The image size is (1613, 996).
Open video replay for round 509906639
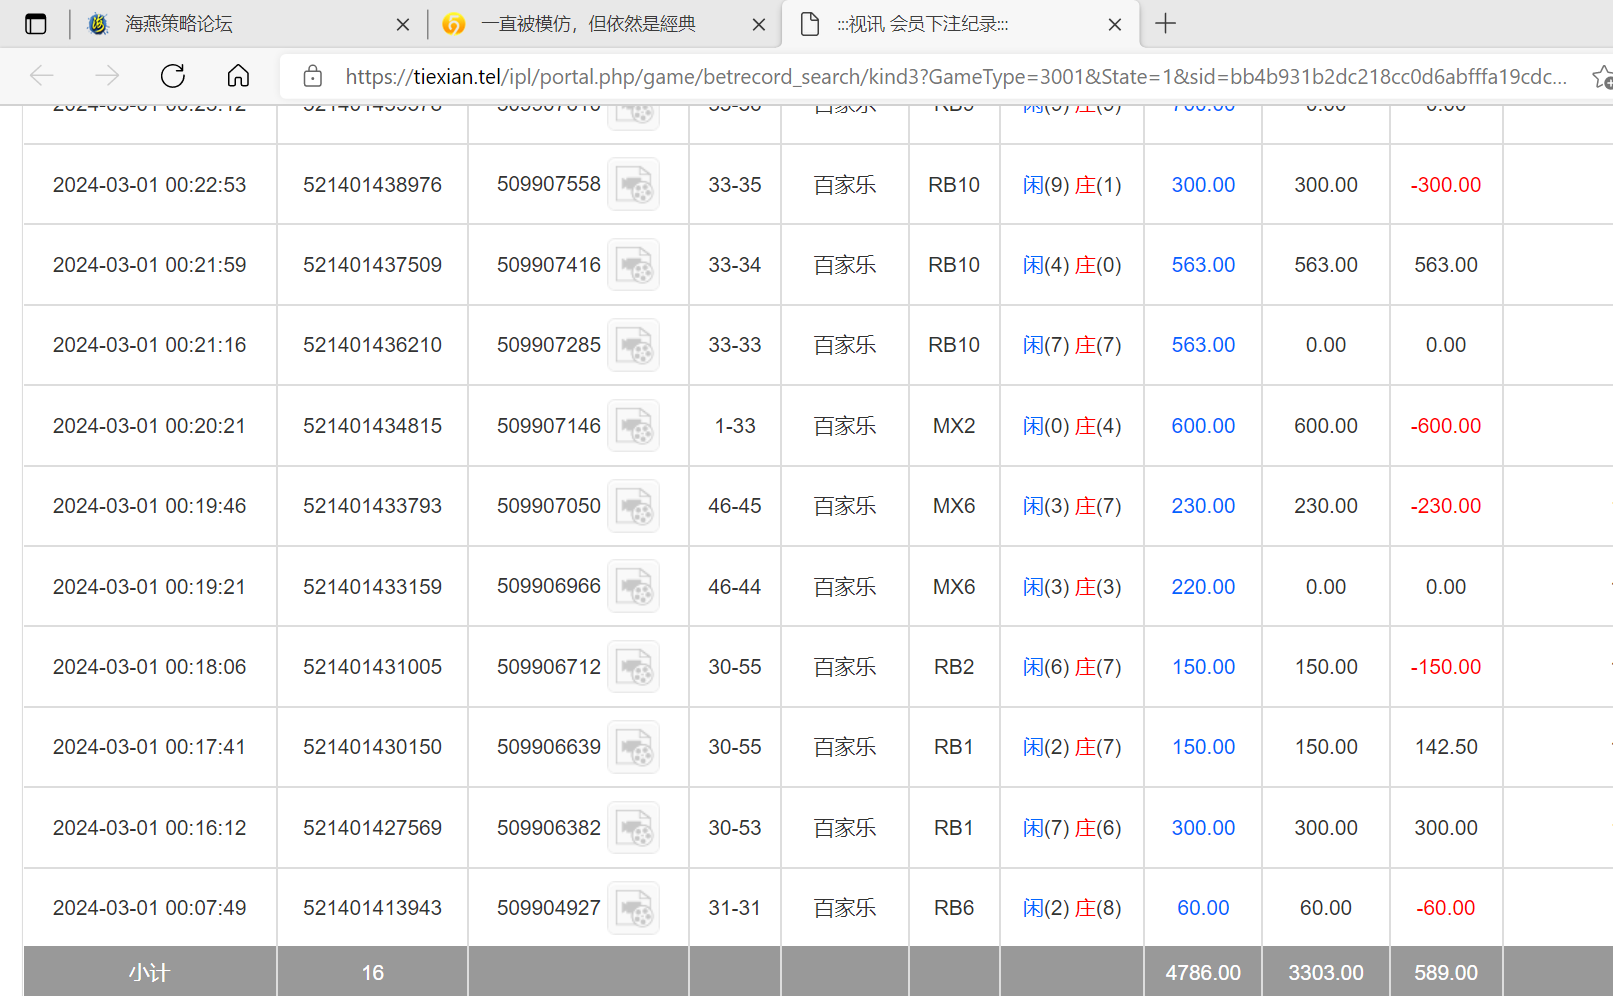(x=634, y=747)
